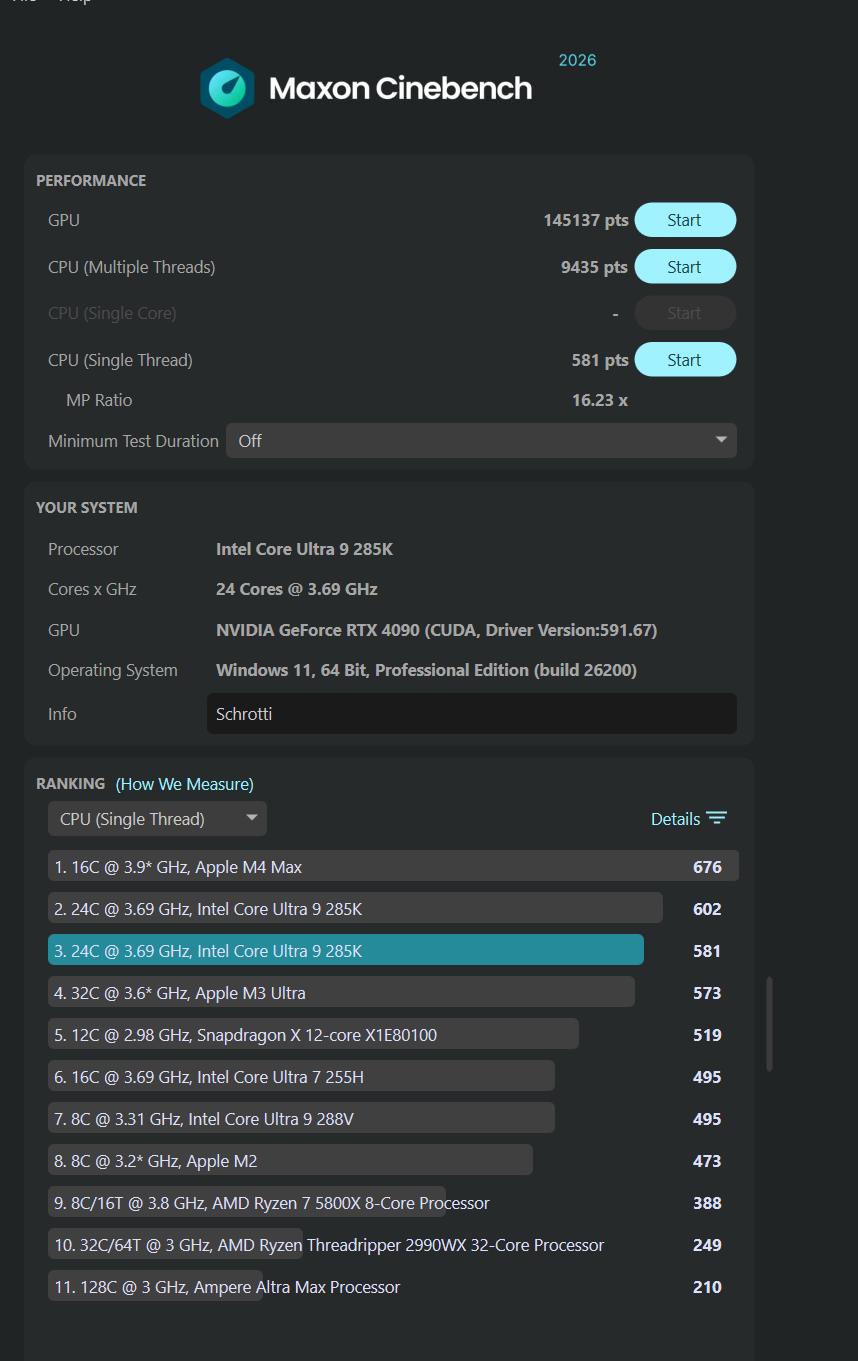Click the Maxon Cinebench hexagon logo
Screen dimensions: 858x1361
click(226, 88)
